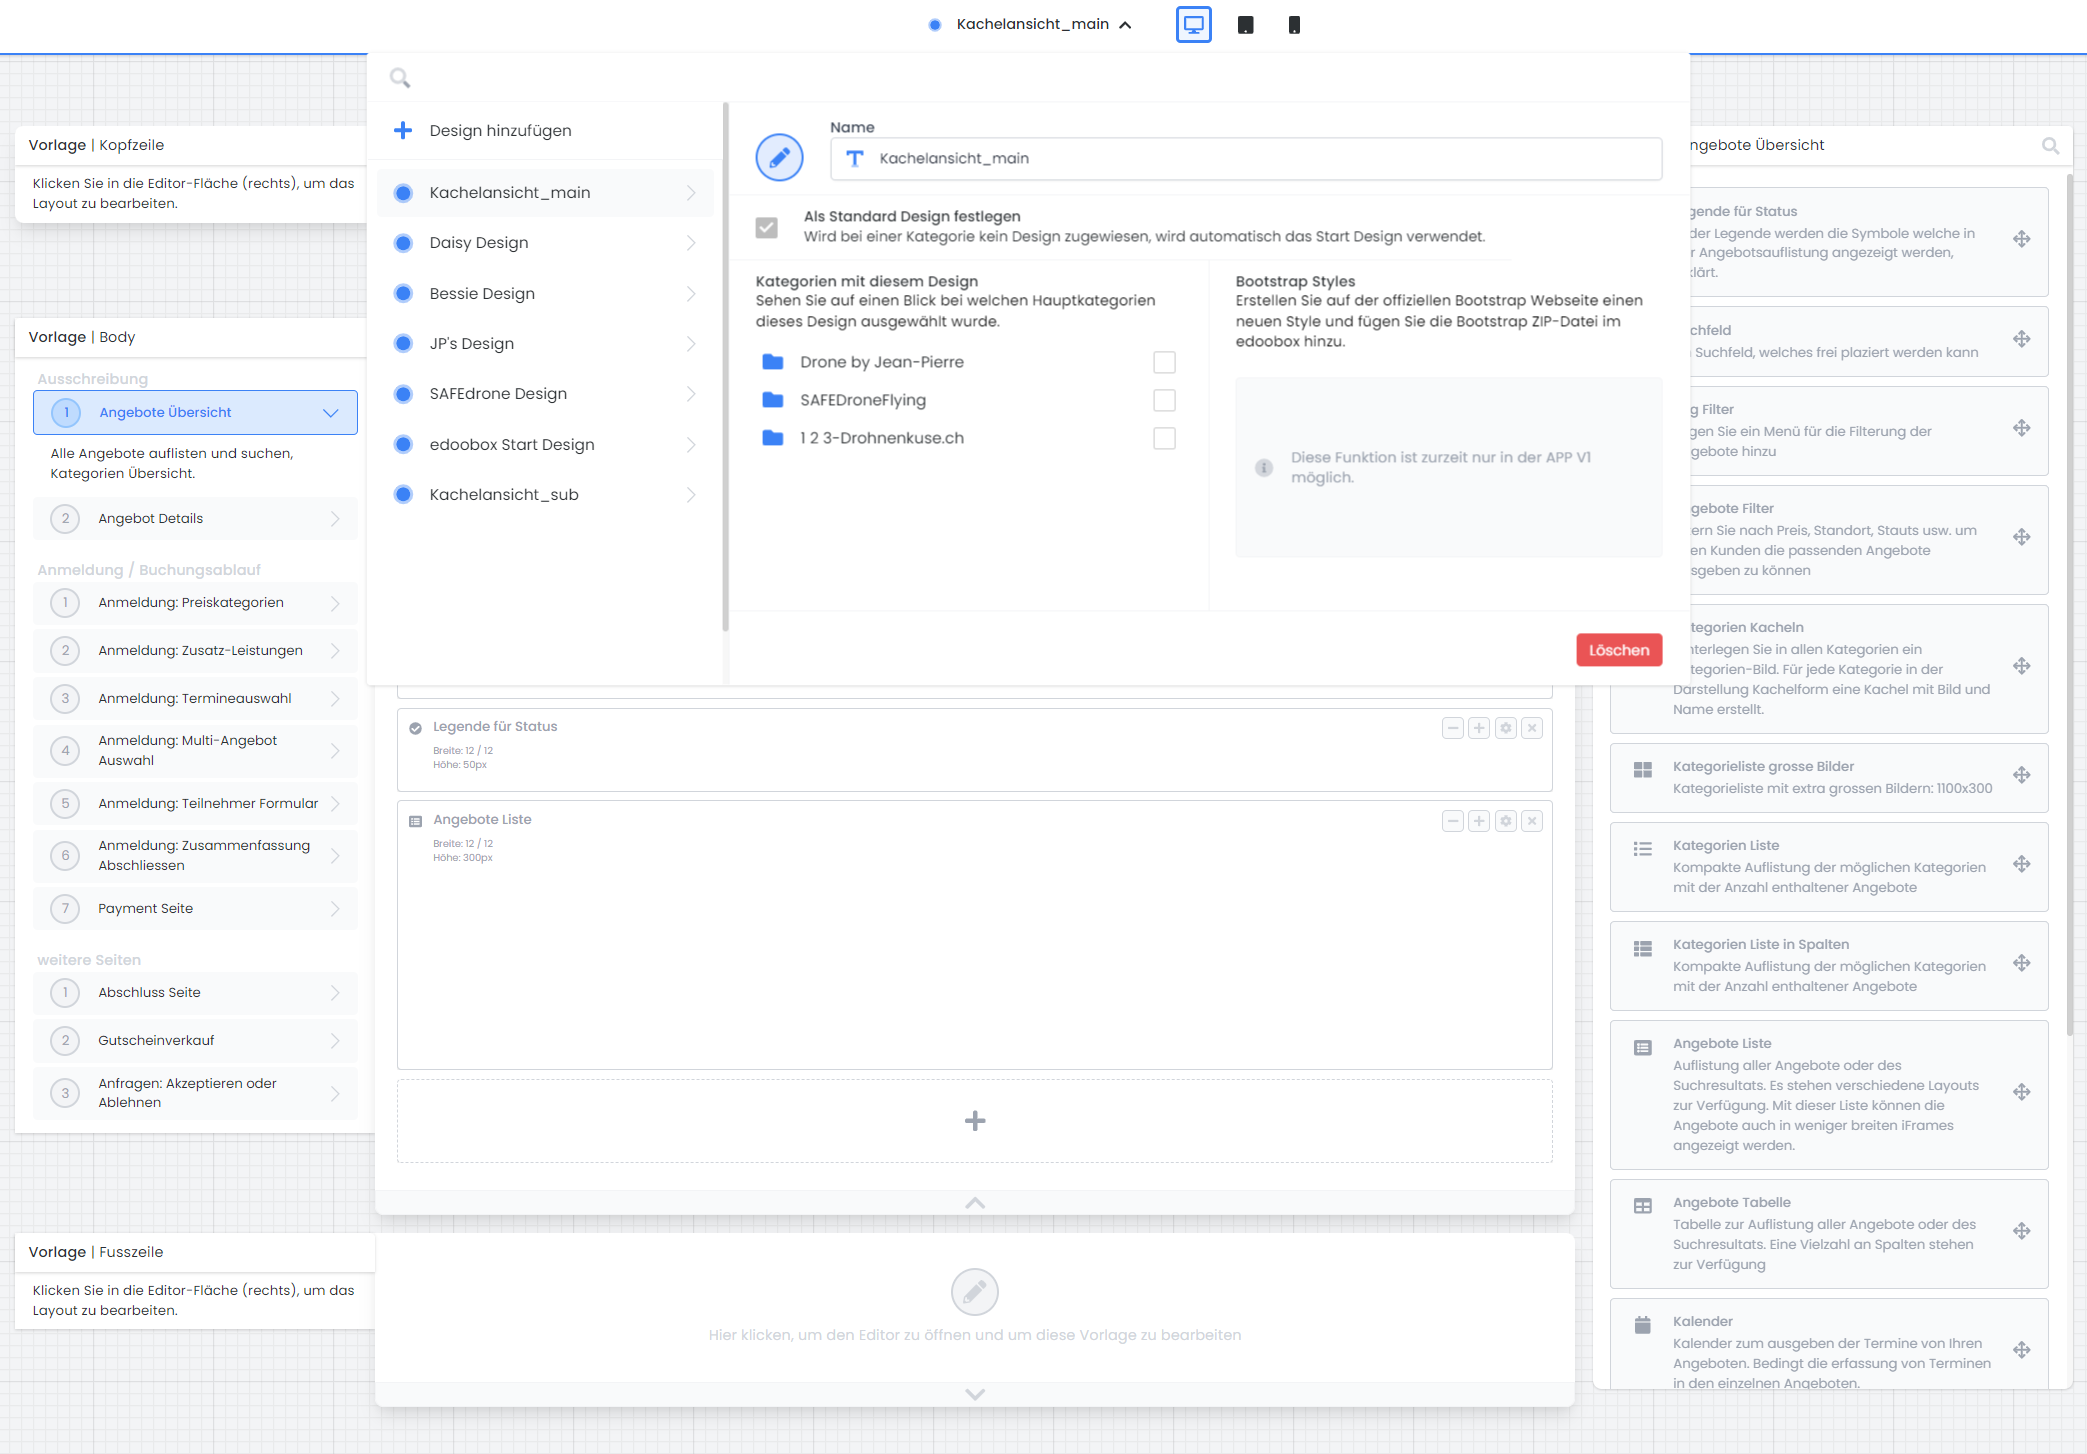Click the blue pencil edit icon
The width and height of the screenshot is (2087, 1454).
pos(779,157)
